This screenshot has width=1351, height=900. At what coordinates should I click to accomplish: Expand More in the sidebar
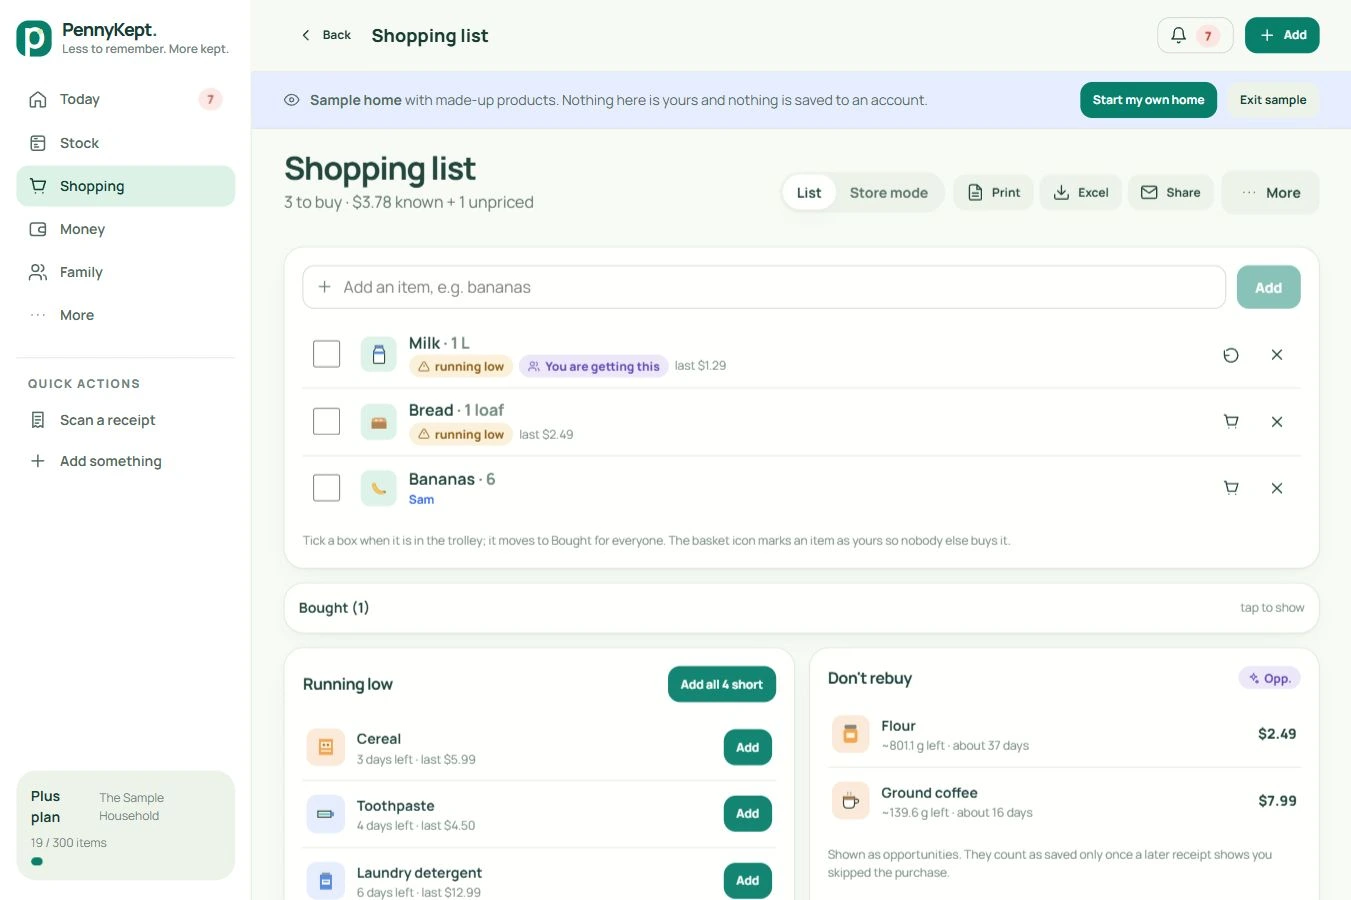point(125,315)
